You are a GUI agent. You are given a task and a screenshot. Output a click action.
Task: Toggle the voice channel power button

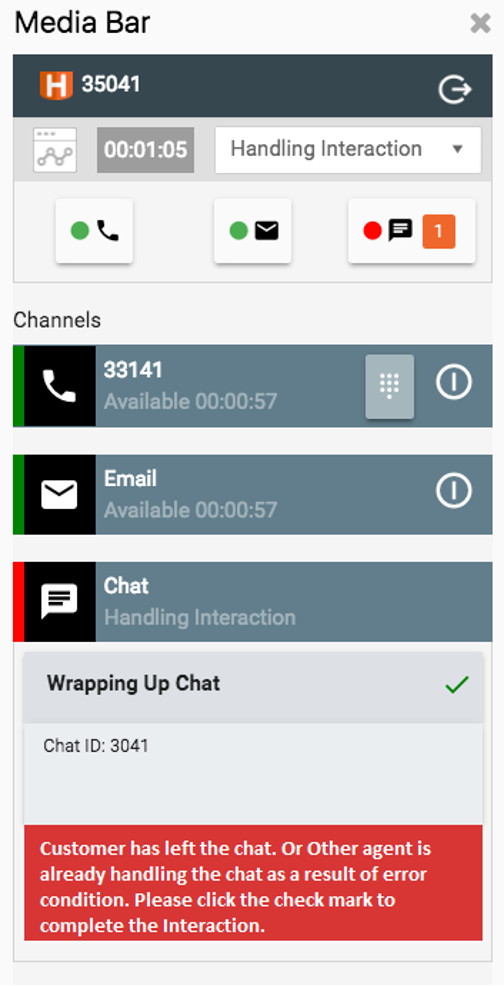click(454, 381)
